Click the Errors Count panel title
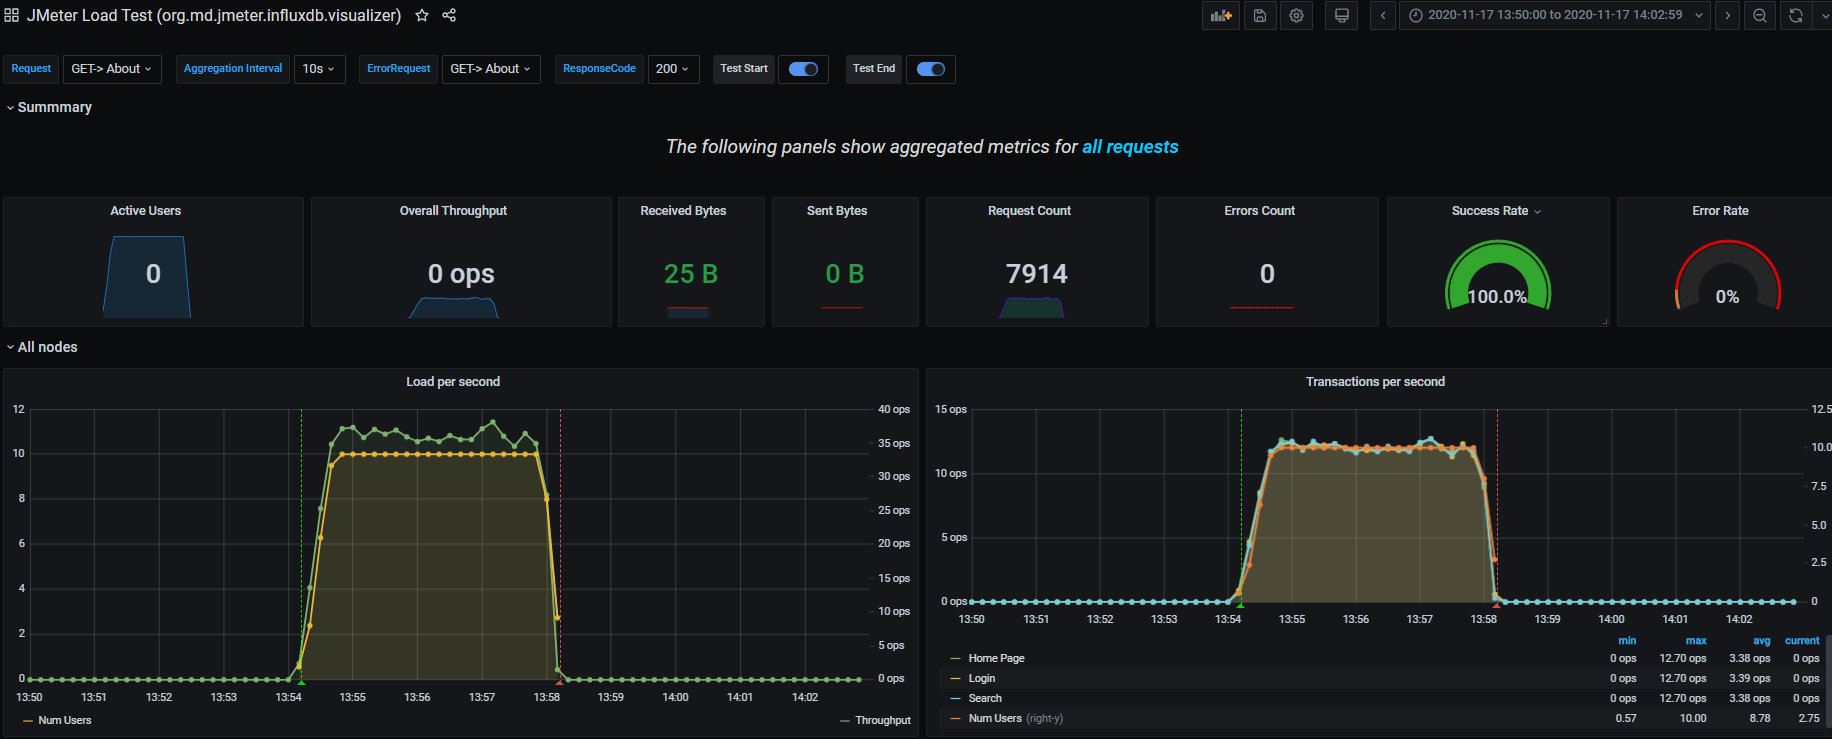 click(1259, 211)
